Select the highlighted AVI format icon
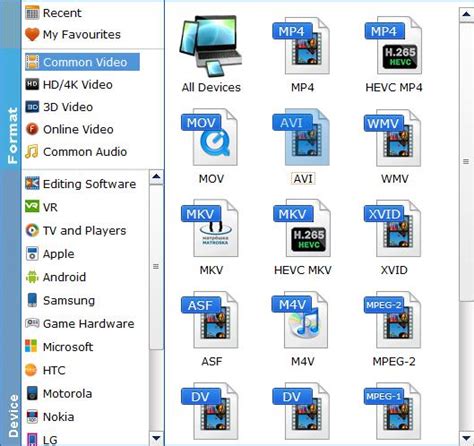Screen dimensions: 474x446 (301, 137)
